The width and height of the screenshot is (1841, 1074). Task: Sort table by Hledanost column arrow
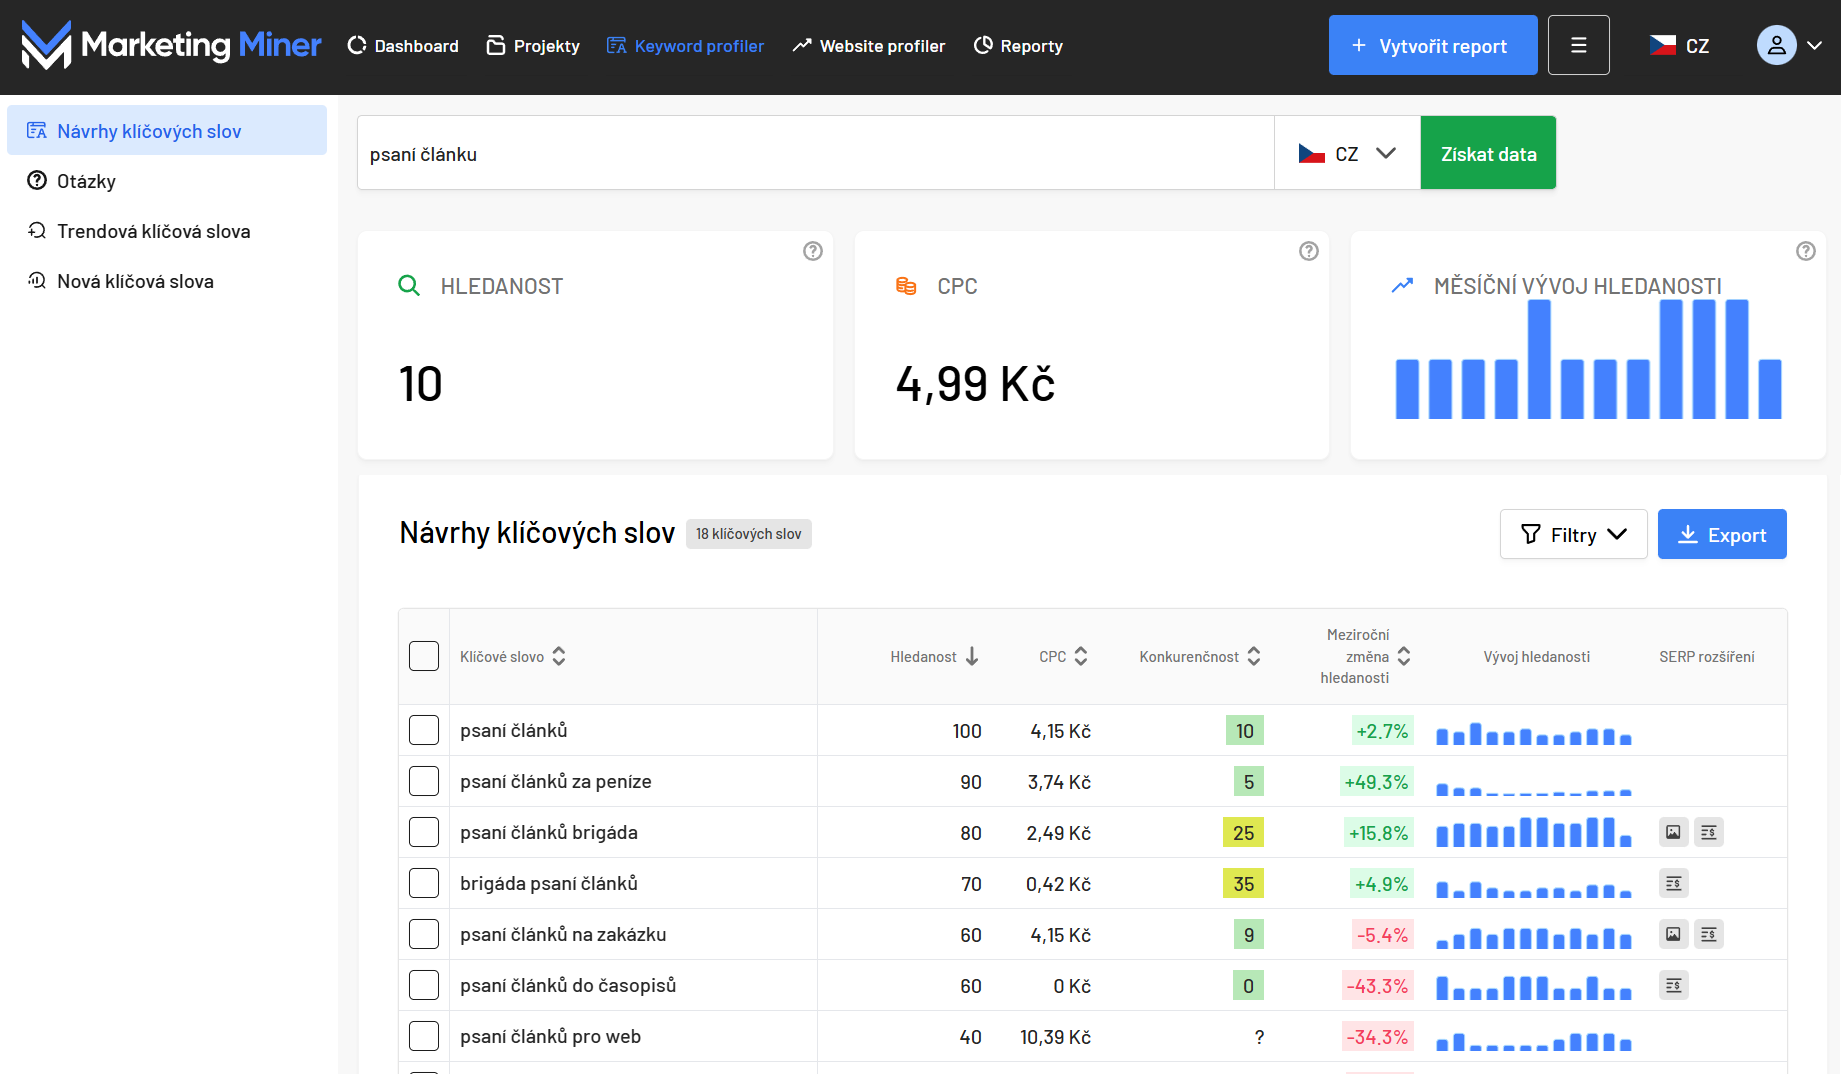(x=972, y=656)
